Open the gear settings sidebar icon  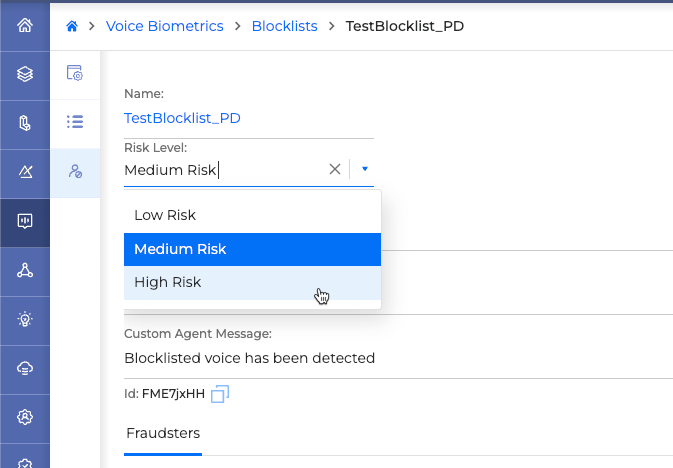coord(25,416)
